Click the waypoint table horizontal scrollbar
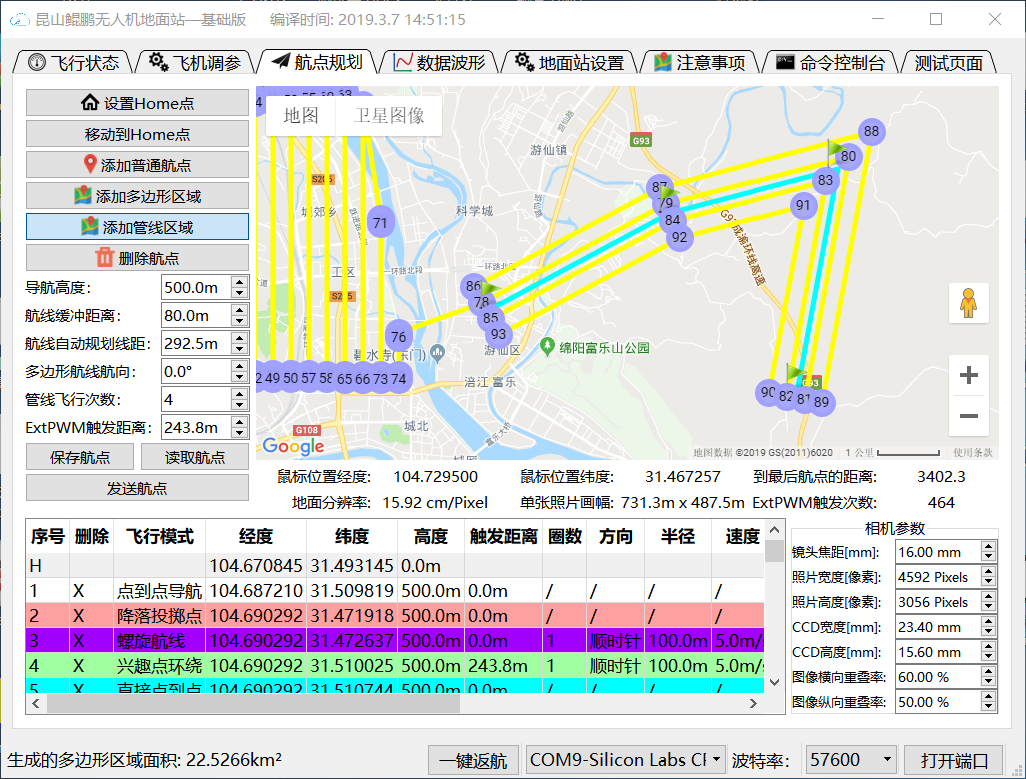This screenshot has height=779, width=1026. (x=250, y=703)
